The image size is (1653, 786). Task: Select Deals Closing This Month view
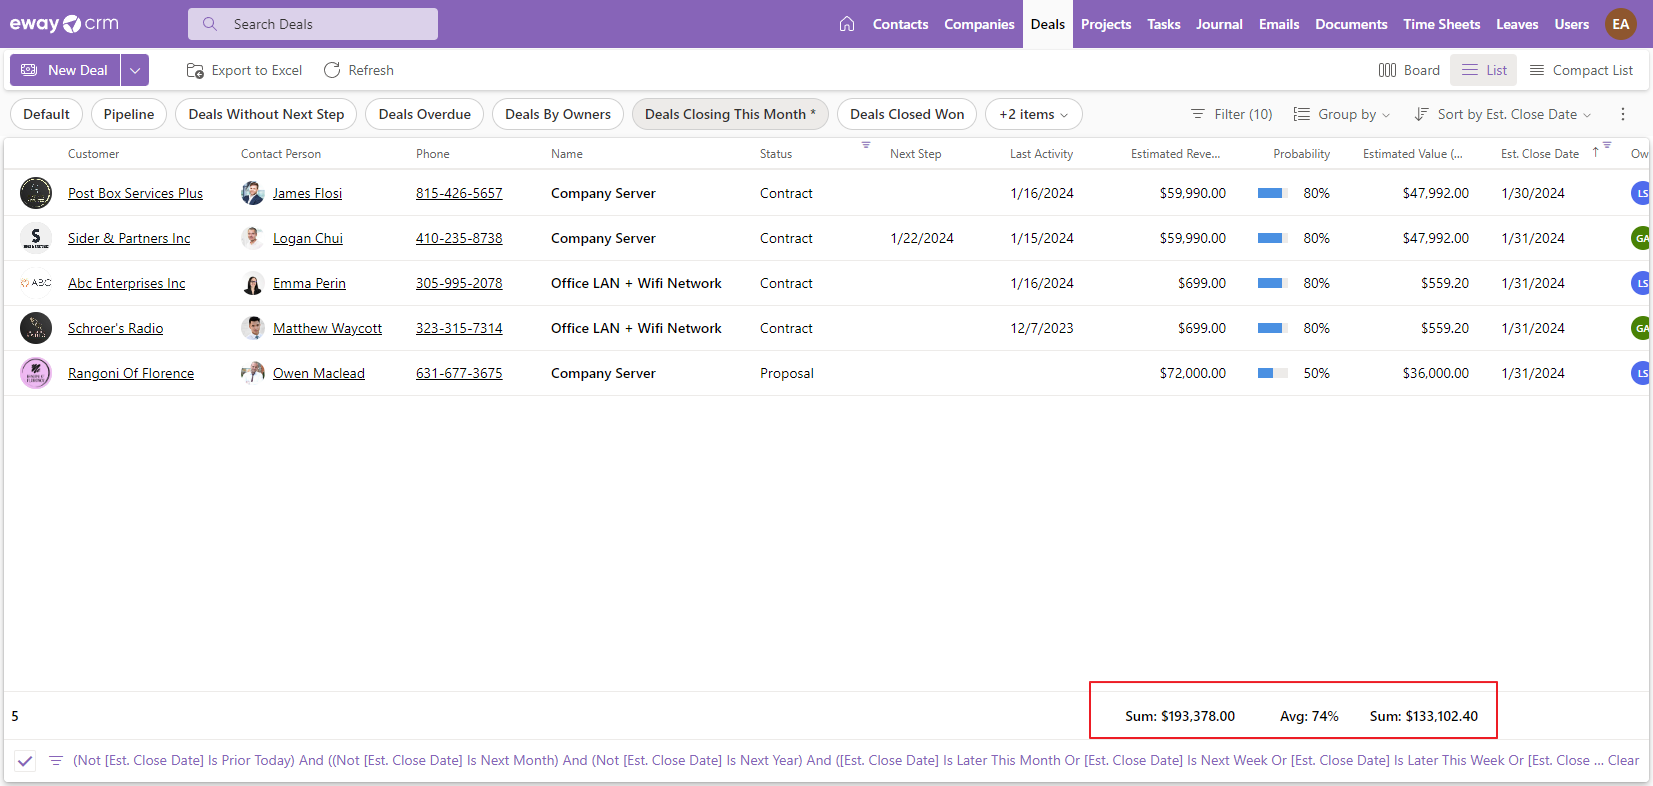coord(730,114)
